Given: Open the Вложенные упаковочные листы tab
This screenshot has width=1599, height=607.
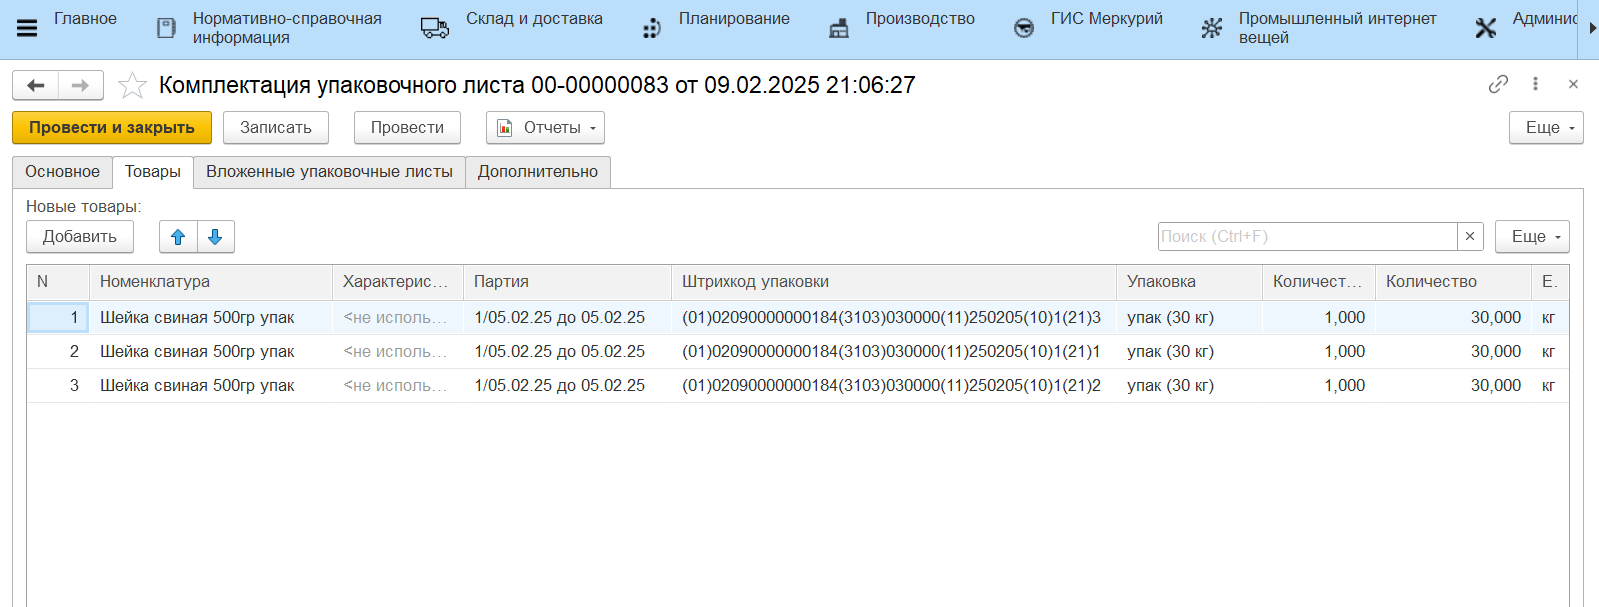Looking at the screenshot, I should coord(329,172).
